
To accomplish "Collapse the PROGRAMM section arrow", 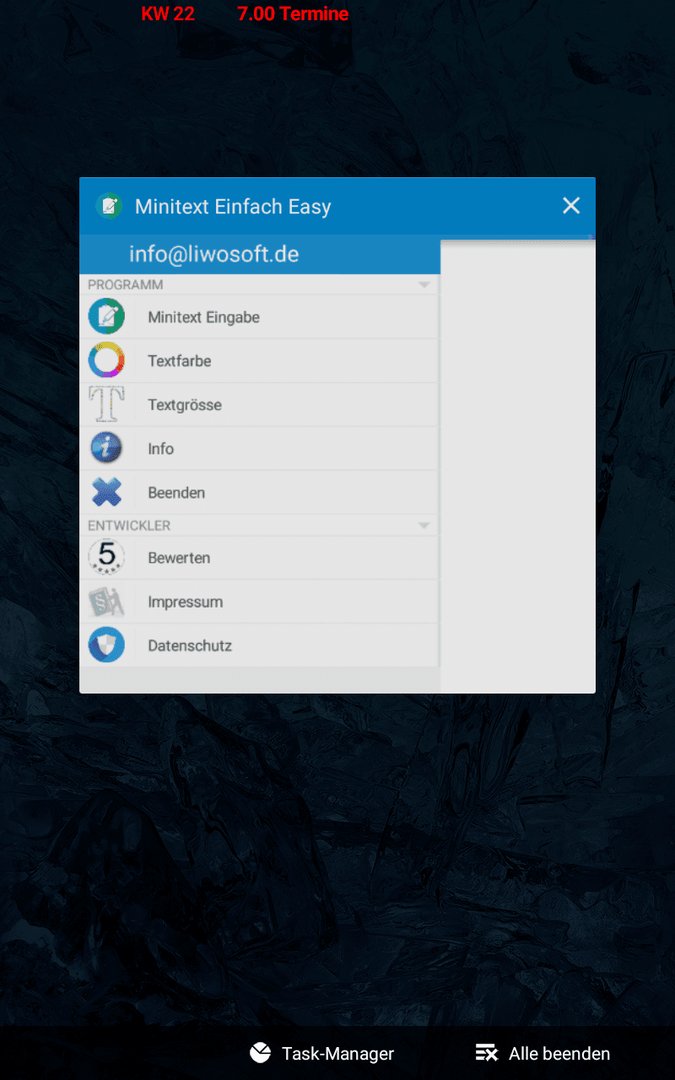I will [x=424, y=284].
